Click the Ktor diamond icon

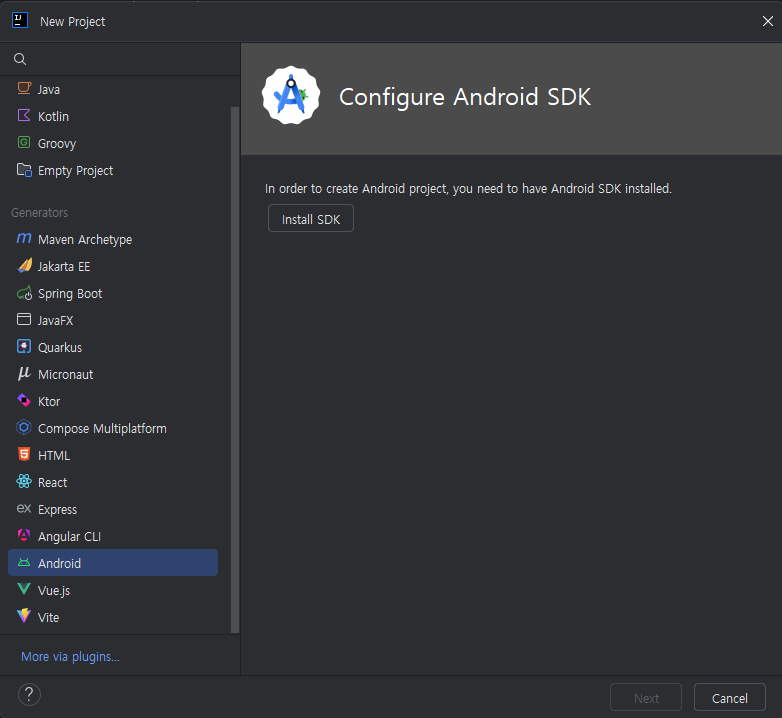click(x=24, y=400)
